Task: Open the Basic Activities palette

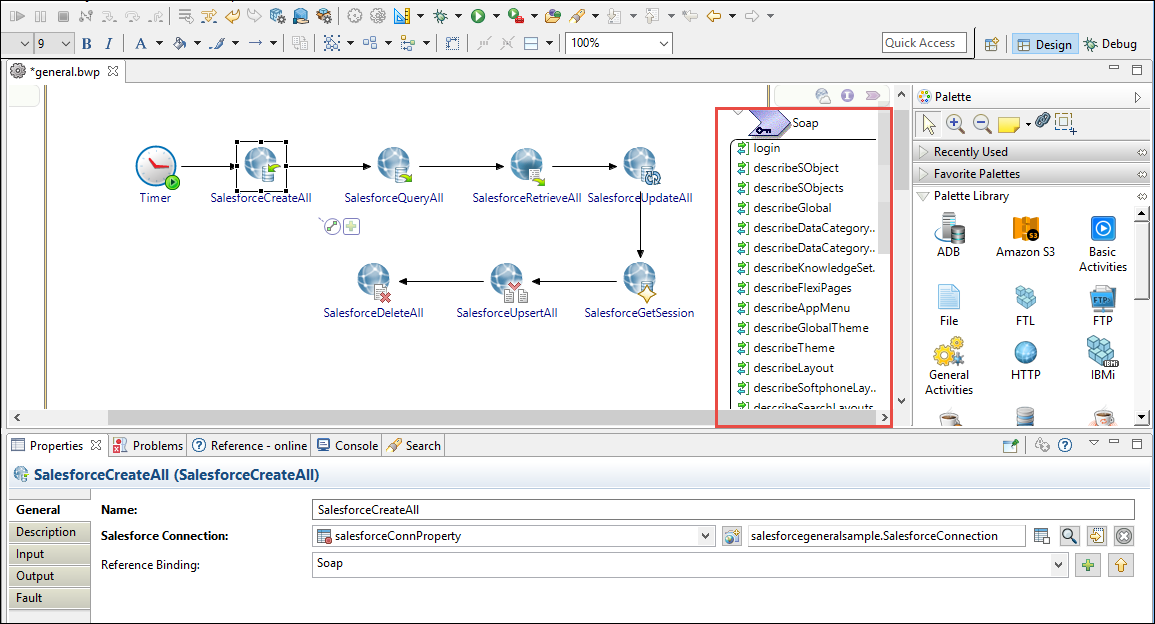Action: click(x=1103, y=244)
